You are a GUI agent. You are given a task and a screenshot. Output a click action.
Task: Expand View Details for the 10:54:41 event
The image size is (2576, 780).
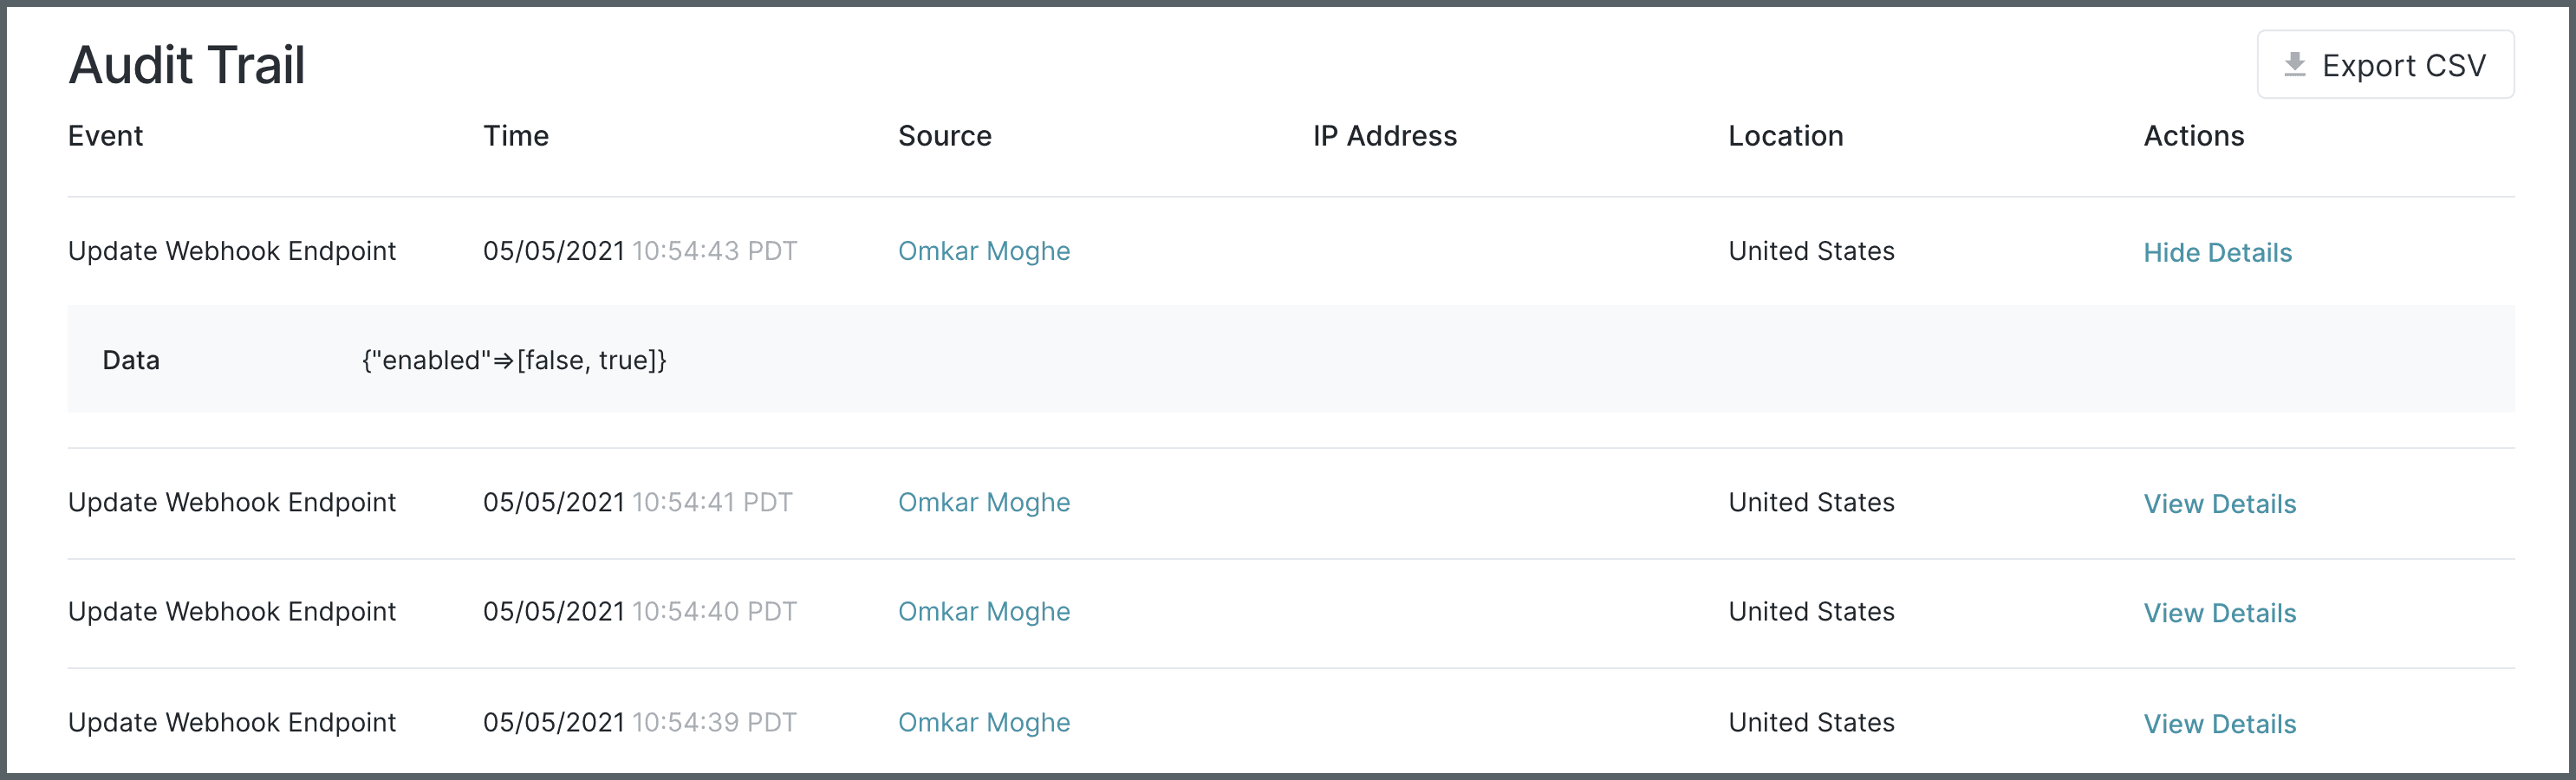click(2219, 503)
